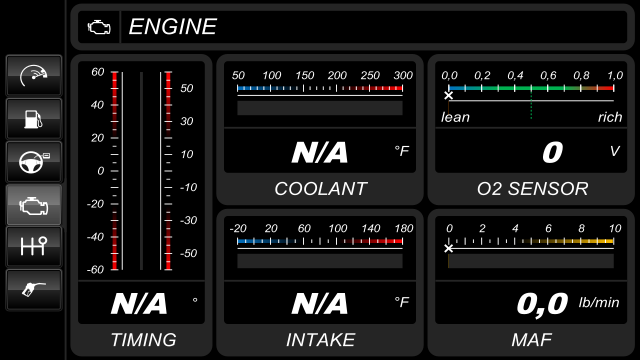Open the fuel pump page
The width and height of the screenshot is (640, 360).
(x=34, y=119)
